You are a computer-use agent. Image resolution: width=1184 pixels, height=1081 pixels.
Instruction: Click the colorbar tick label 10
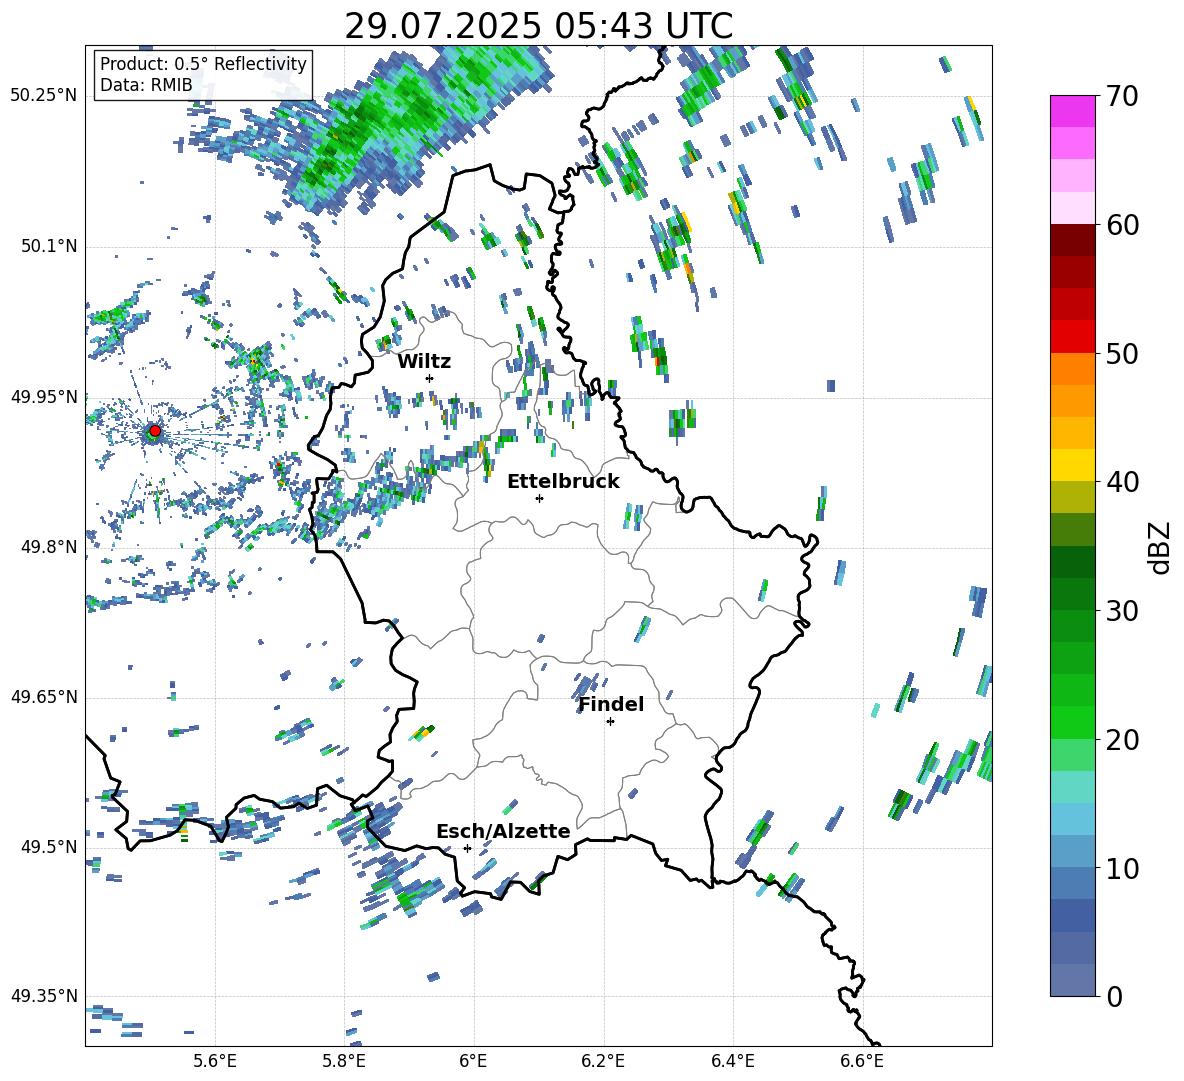click(x=1121, y=868)
